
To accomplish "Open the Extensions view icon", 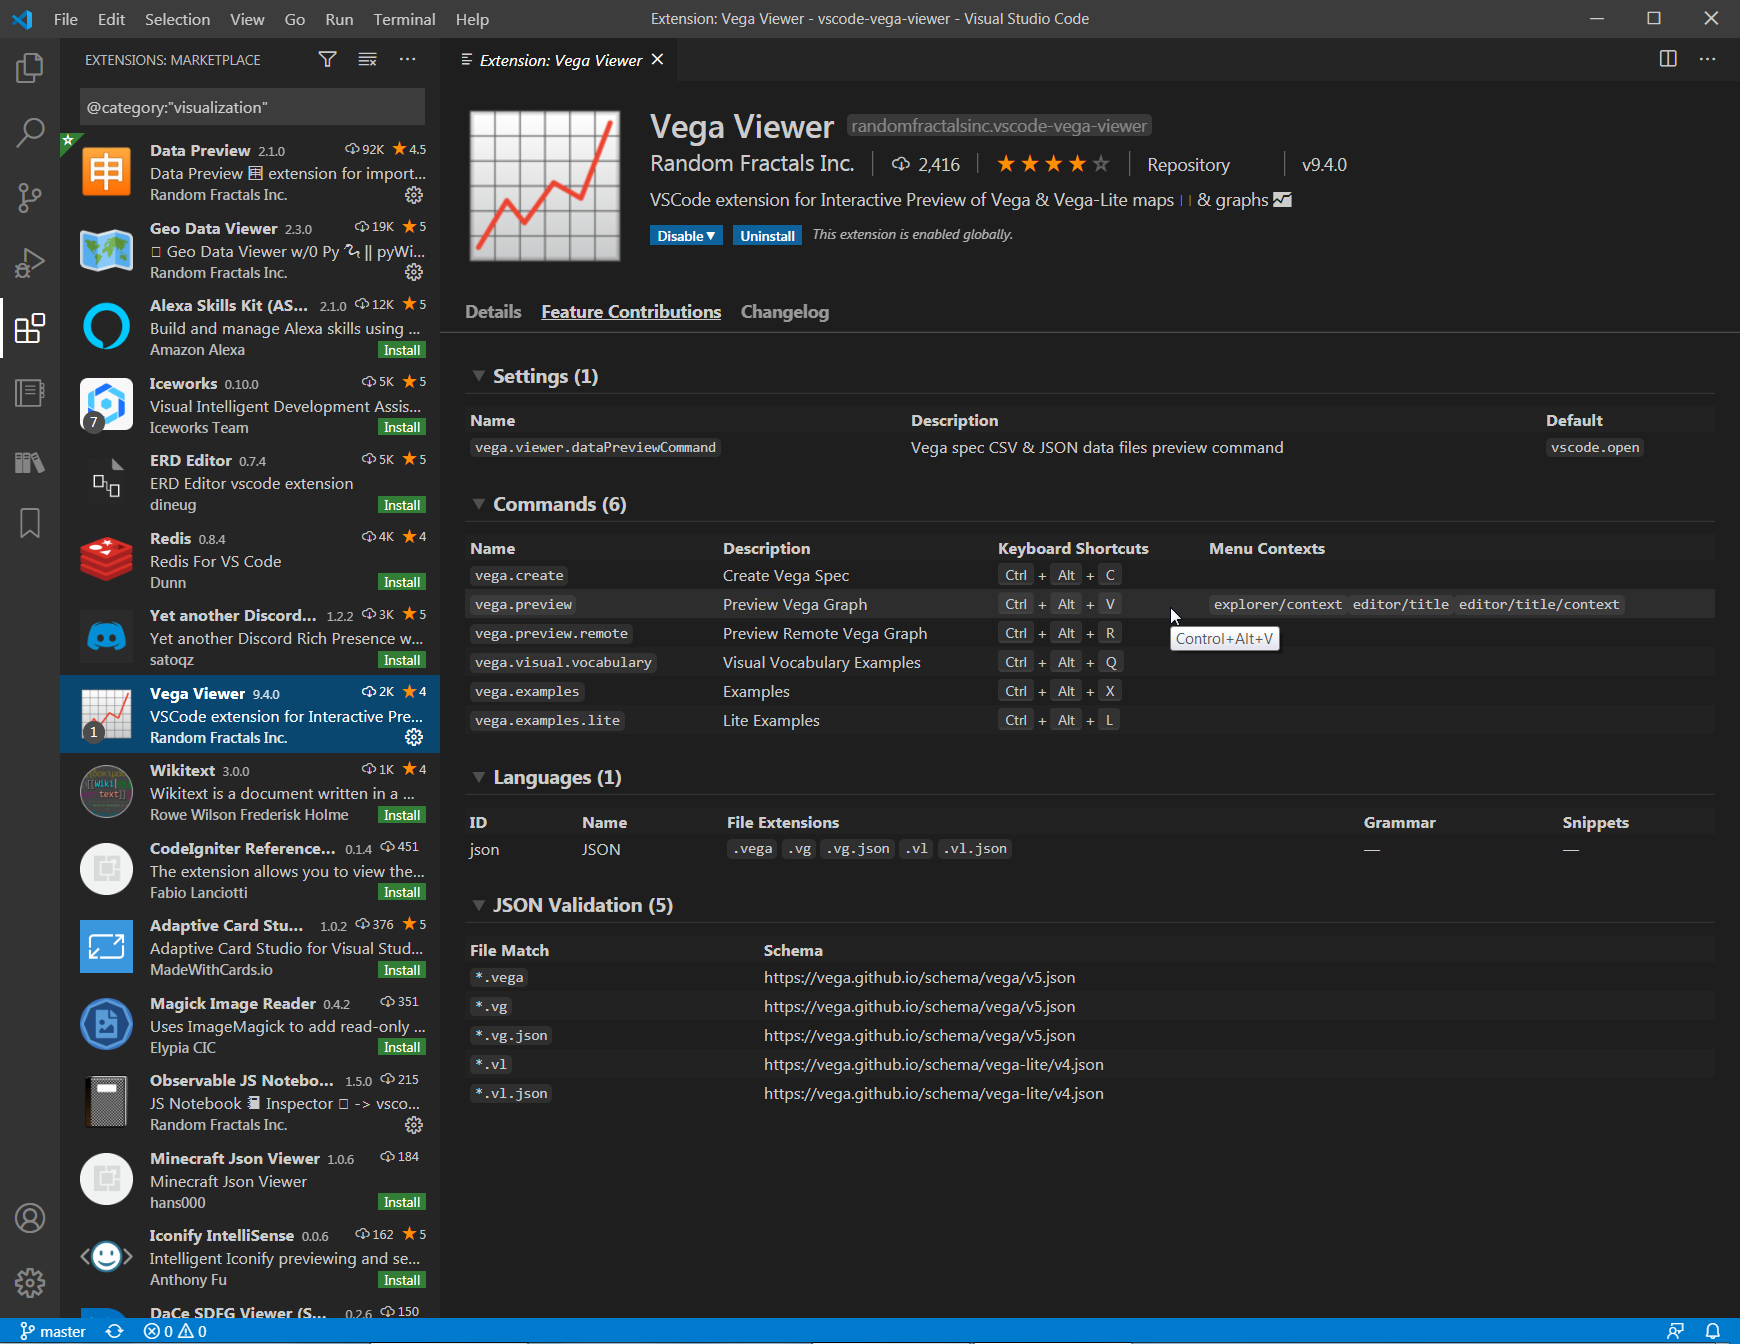I will point(30,328).
